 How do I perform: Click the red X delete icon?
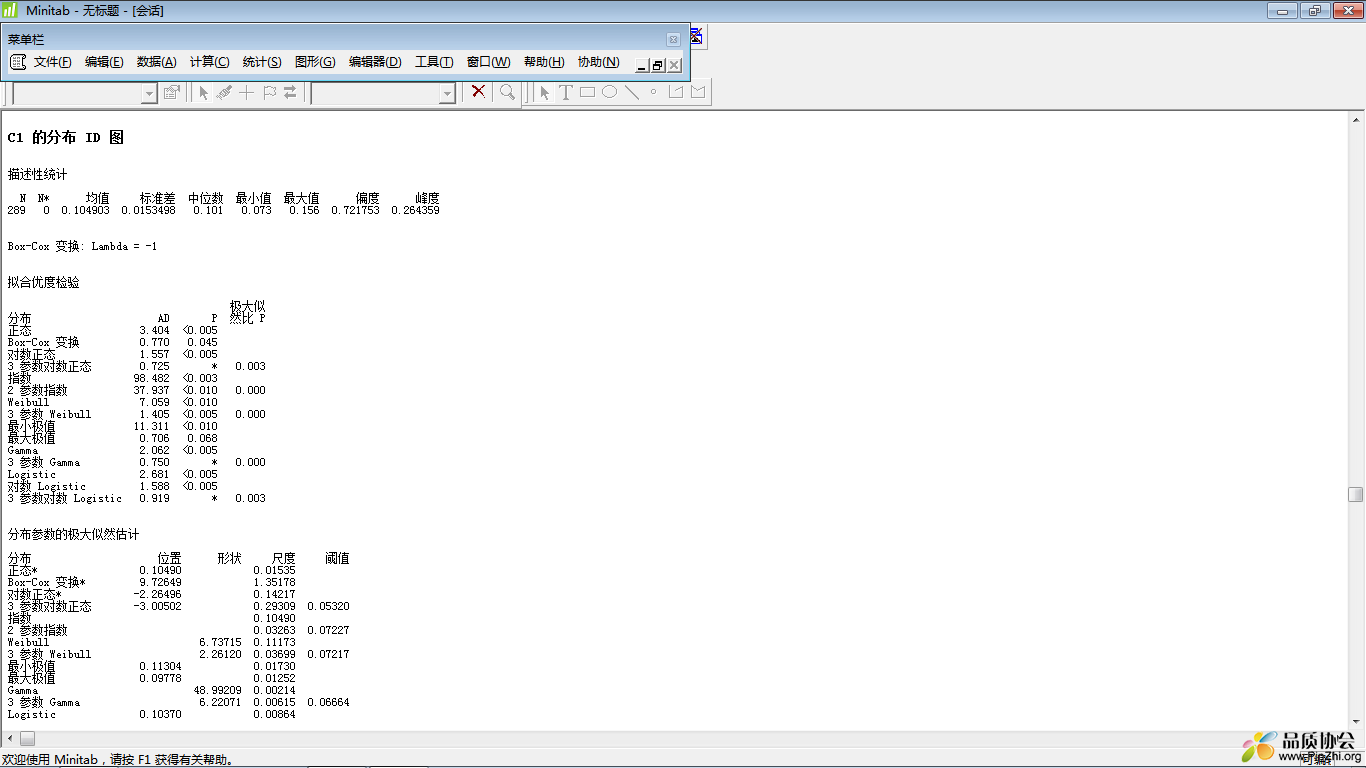tap(479, 92)
